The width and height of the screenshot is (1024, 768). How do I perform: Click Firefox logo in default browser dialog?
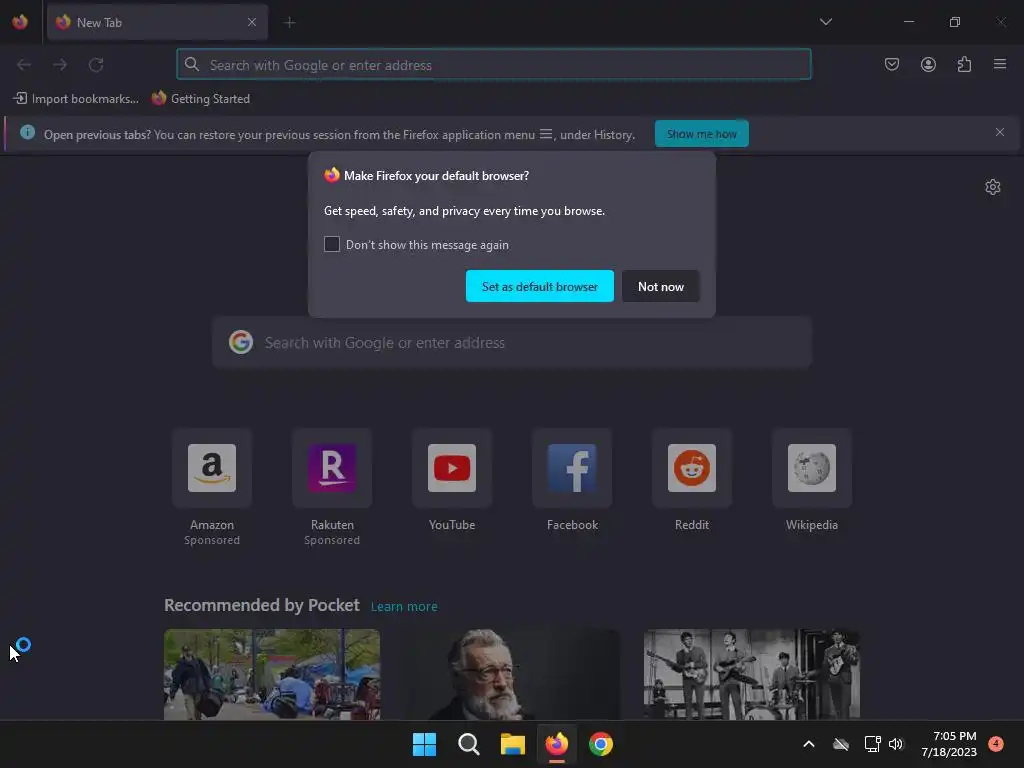tap(332, 175)
